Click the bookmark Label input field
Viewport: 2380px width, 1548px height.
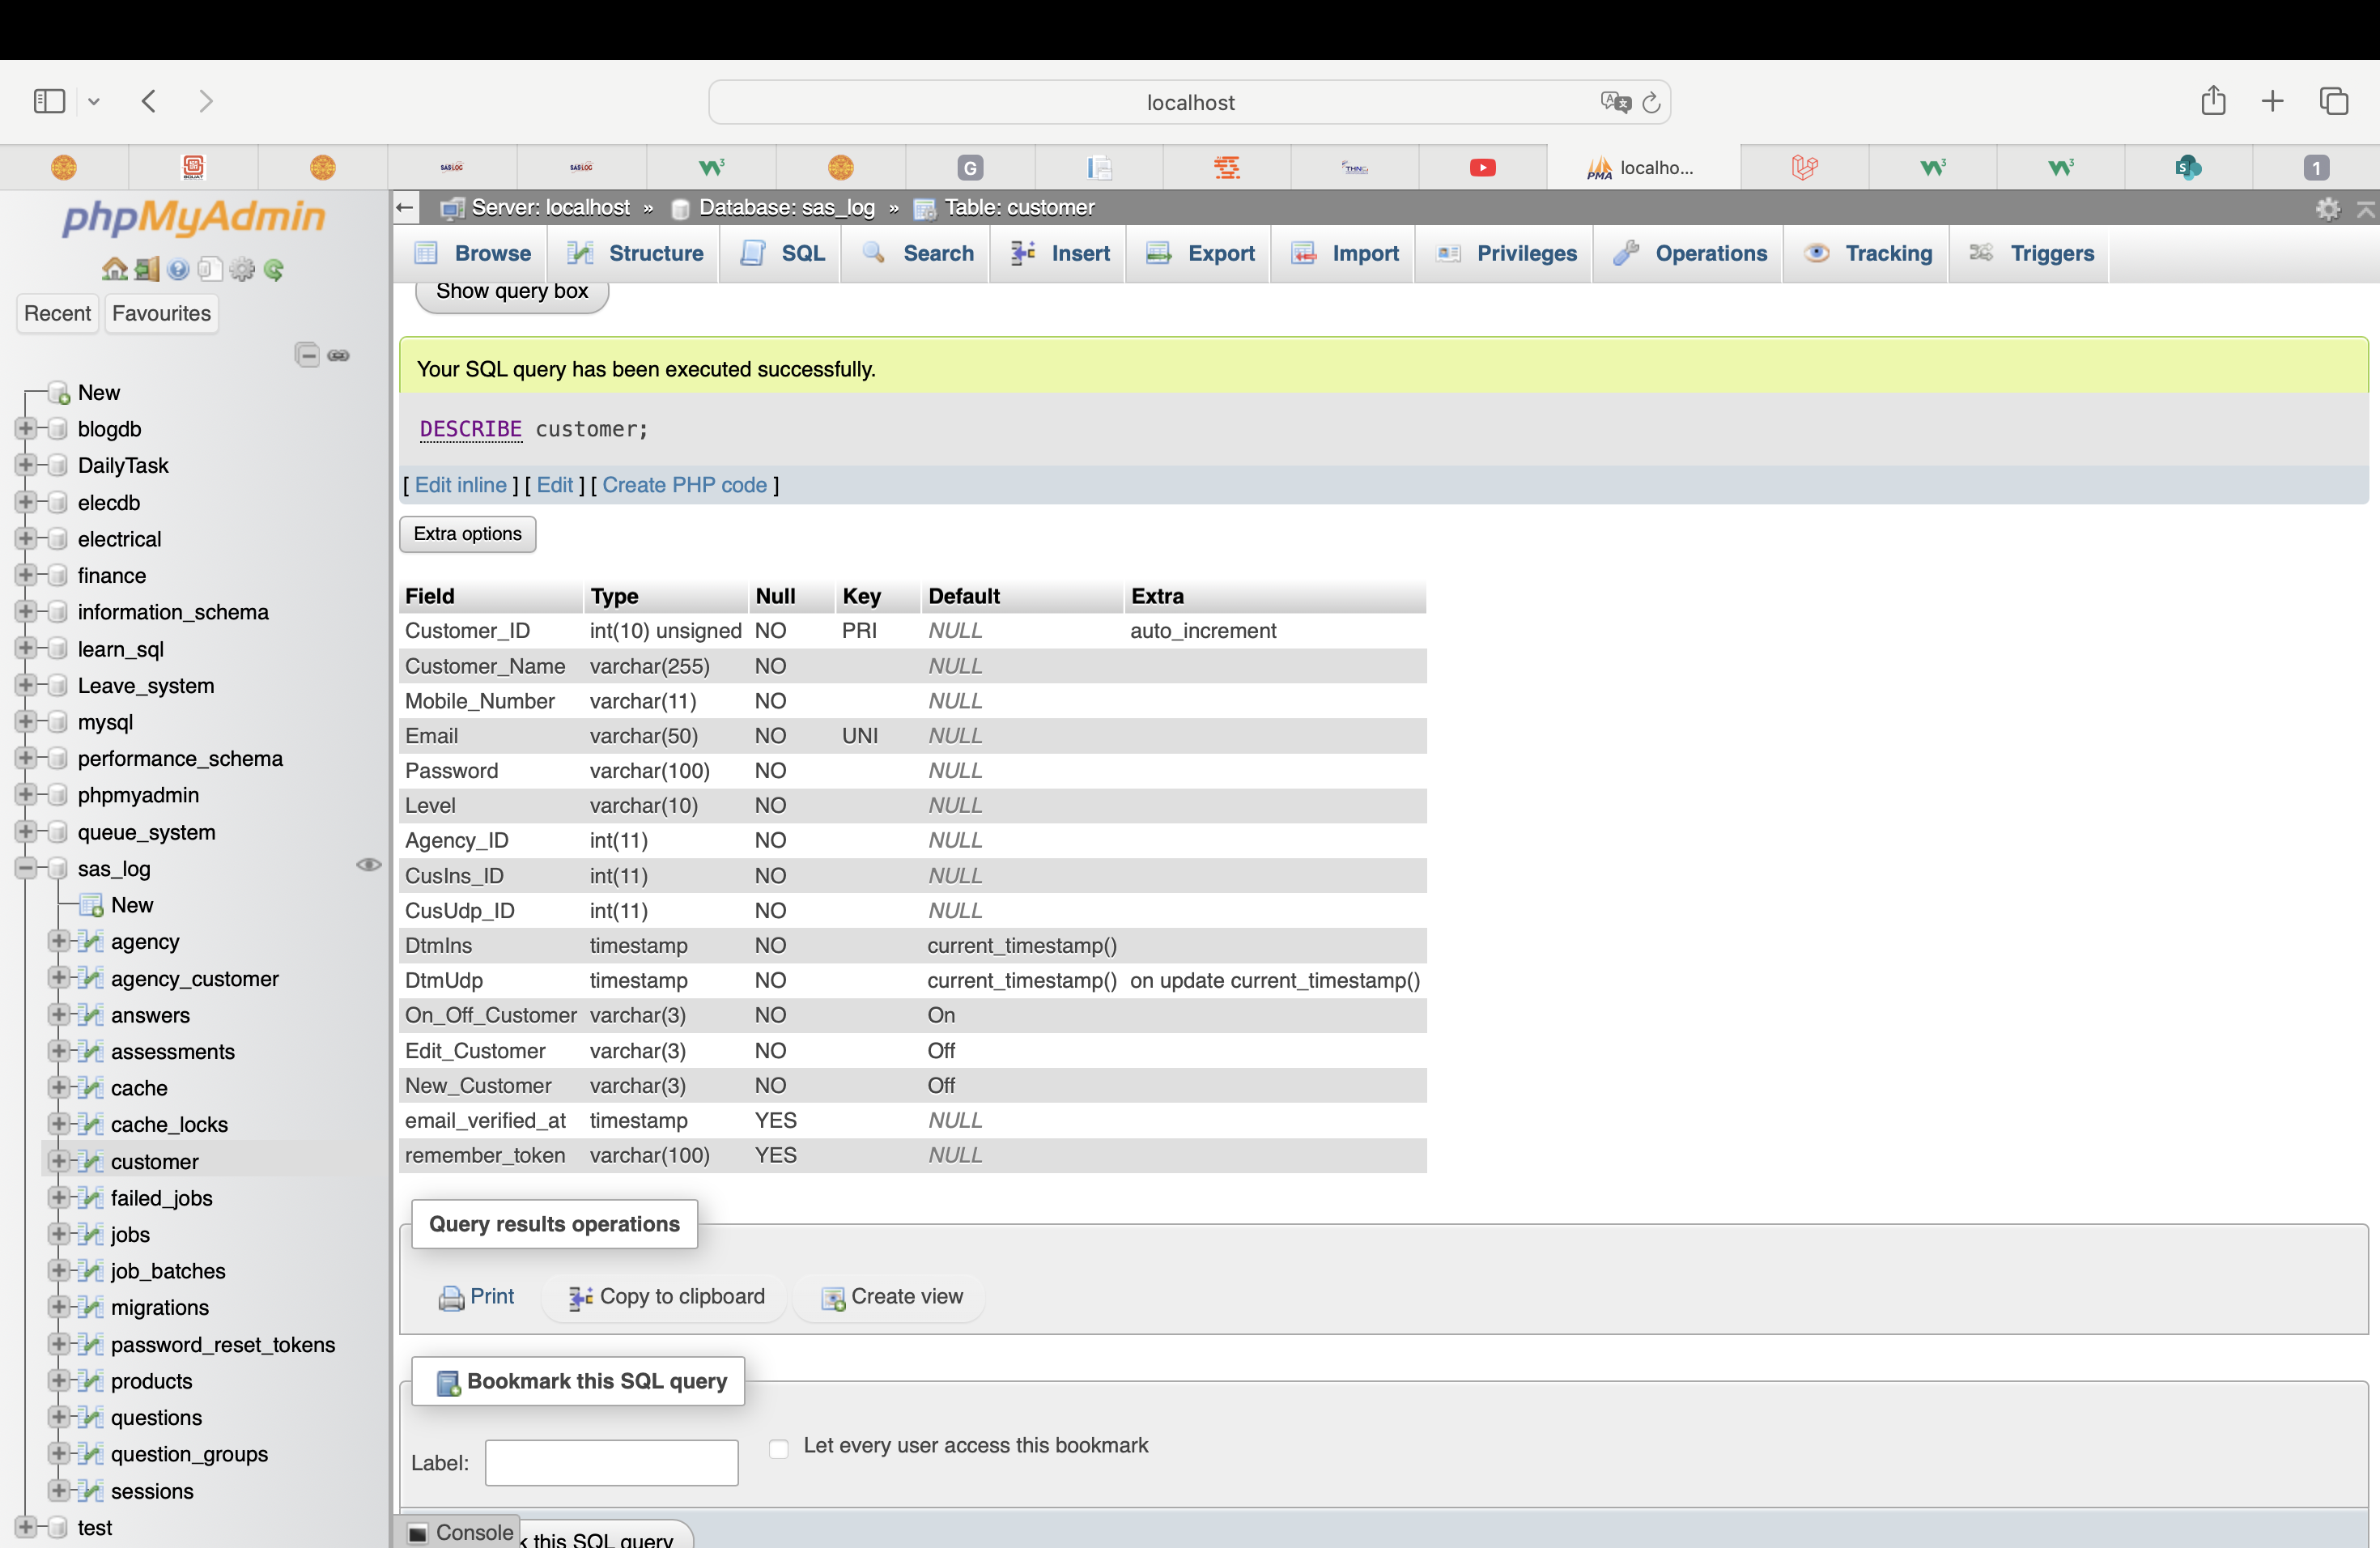tap(612, 1462)
